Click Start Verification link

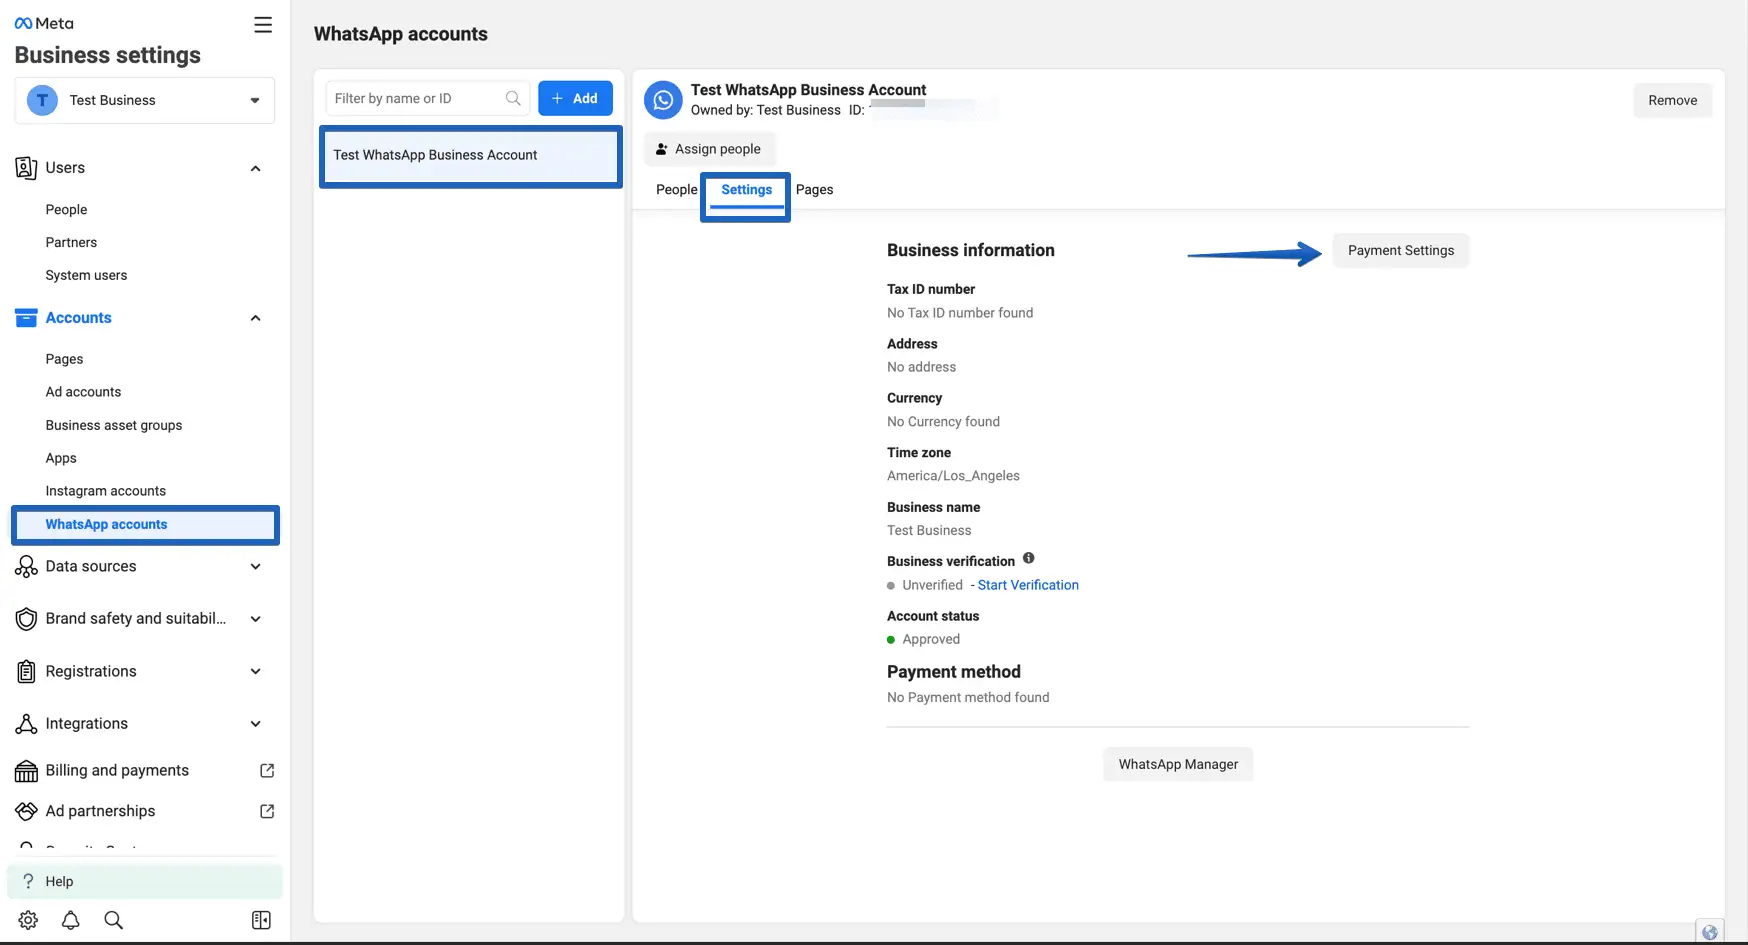(x=1028, y=585)
